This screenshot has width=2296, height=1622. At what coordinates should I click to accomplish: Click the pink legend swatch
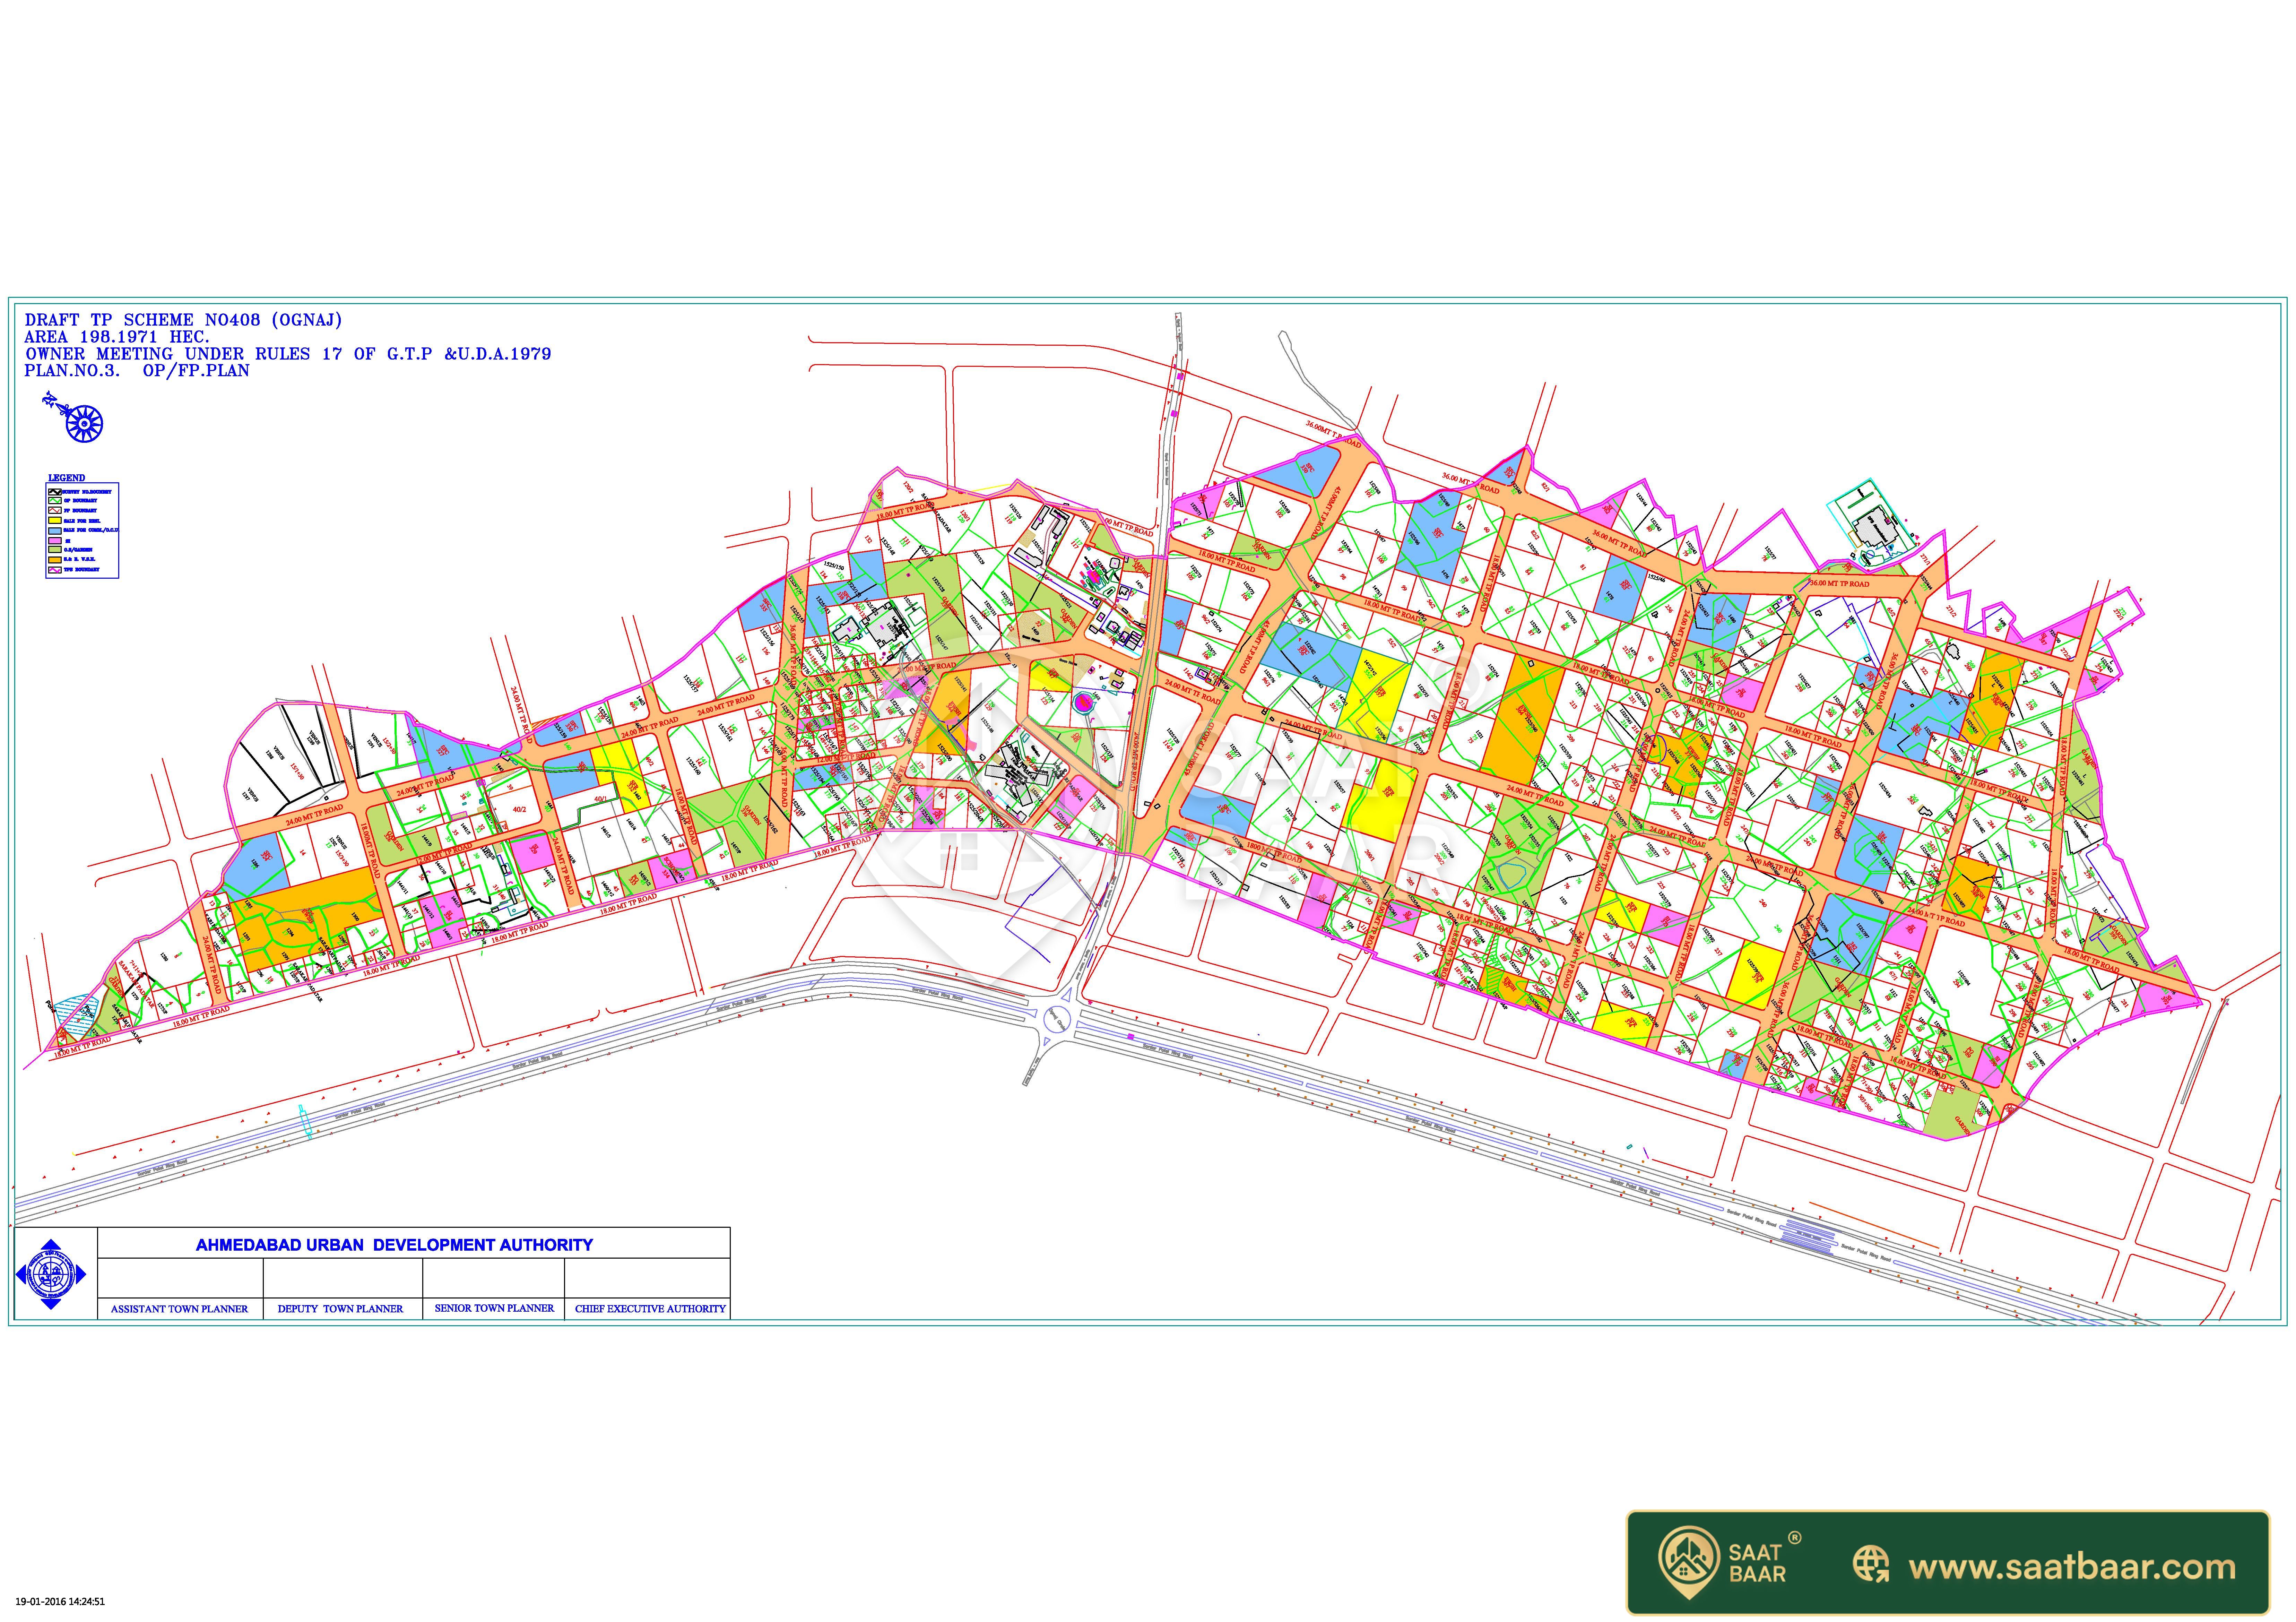55,541
